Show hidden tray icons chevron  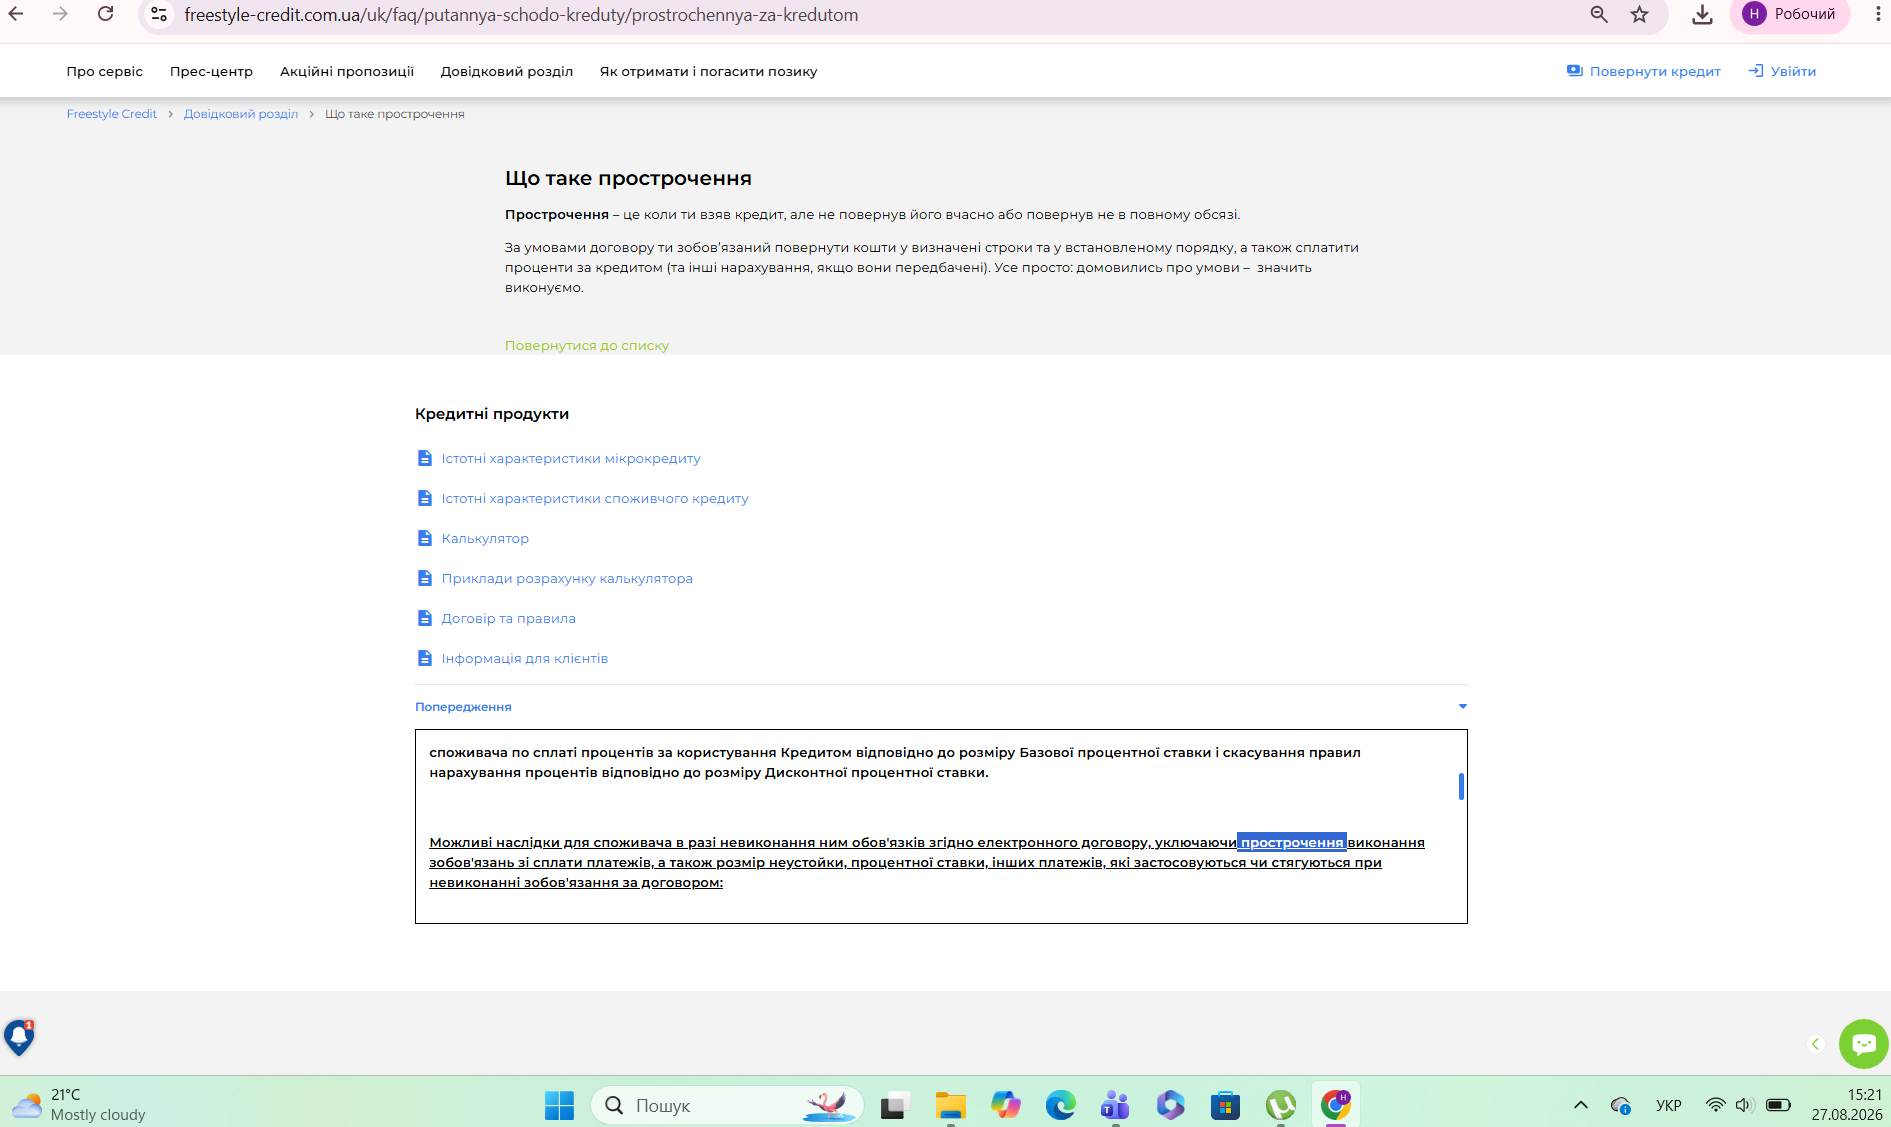coord(1581,1105)
